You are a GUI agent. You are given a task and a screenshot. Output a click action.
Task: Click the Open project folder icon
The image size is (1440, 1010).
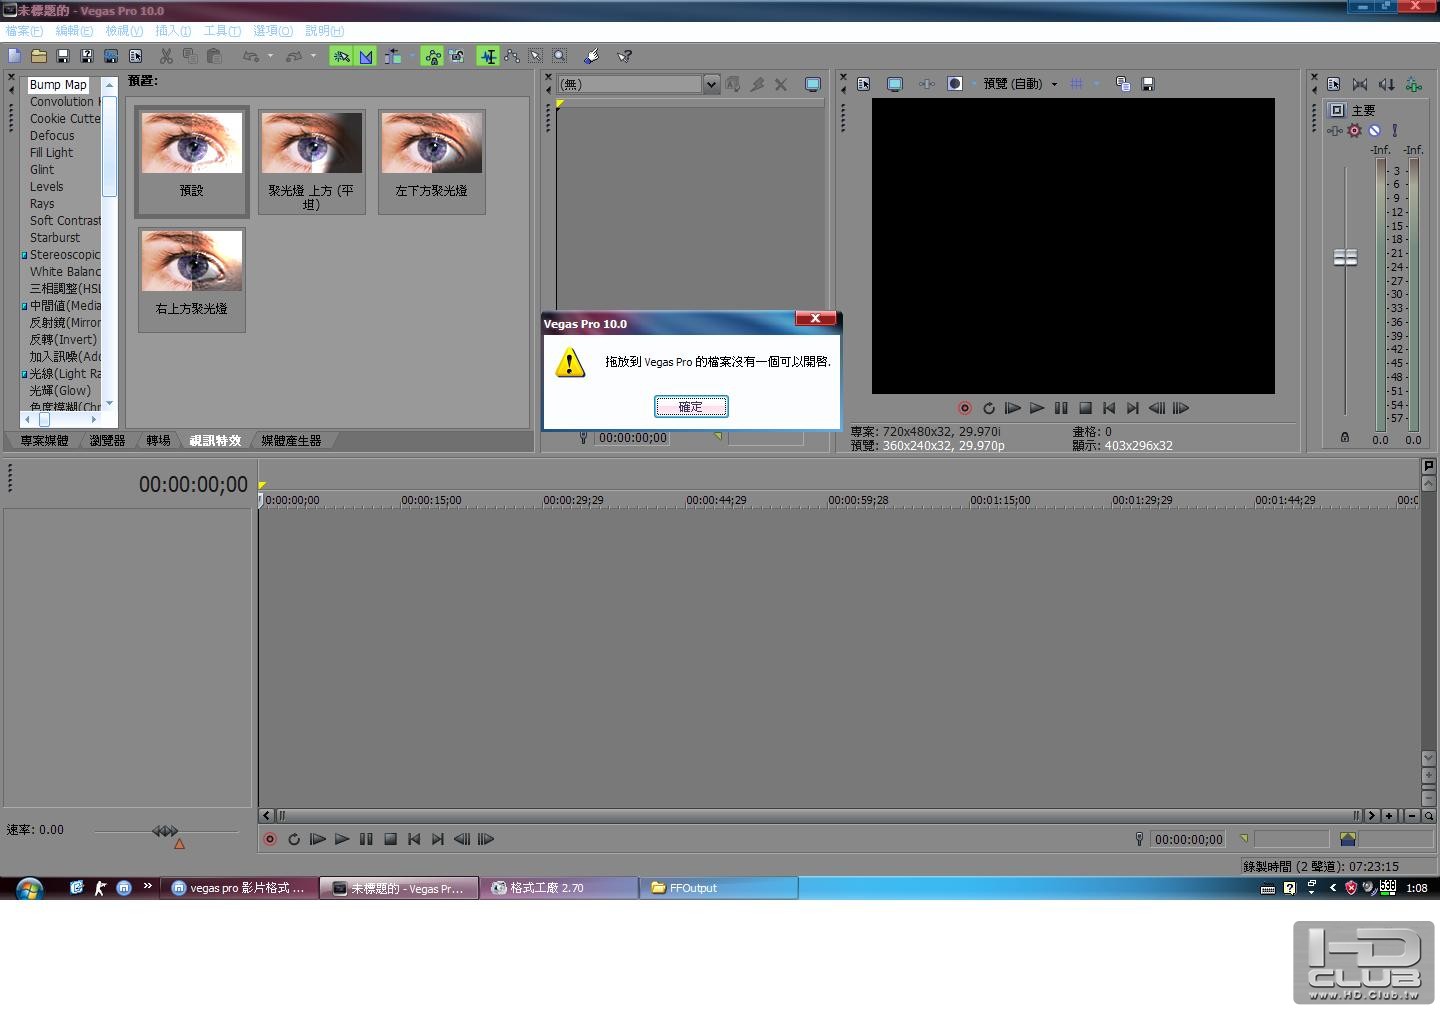coord(39,56)
